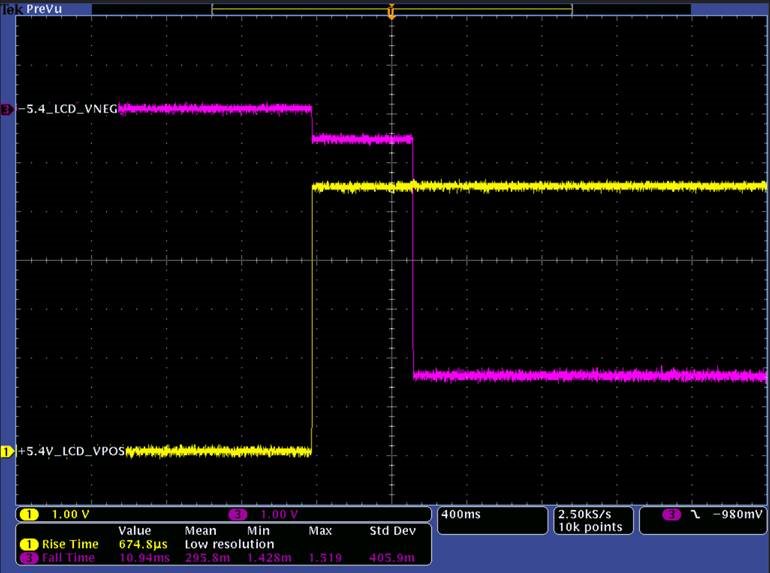Click the Low resolution warning text
This screenshot has width=770, height=573.
coord(229,545)
